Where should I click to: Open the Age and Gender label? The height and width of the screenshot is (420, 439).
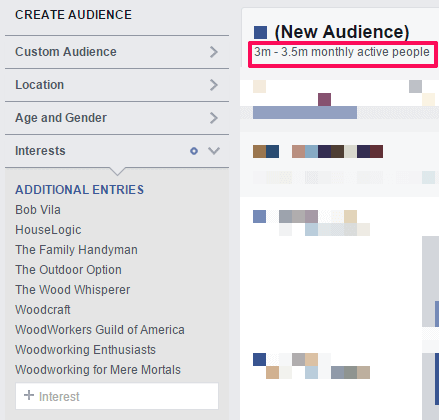[x=61, y=118]
